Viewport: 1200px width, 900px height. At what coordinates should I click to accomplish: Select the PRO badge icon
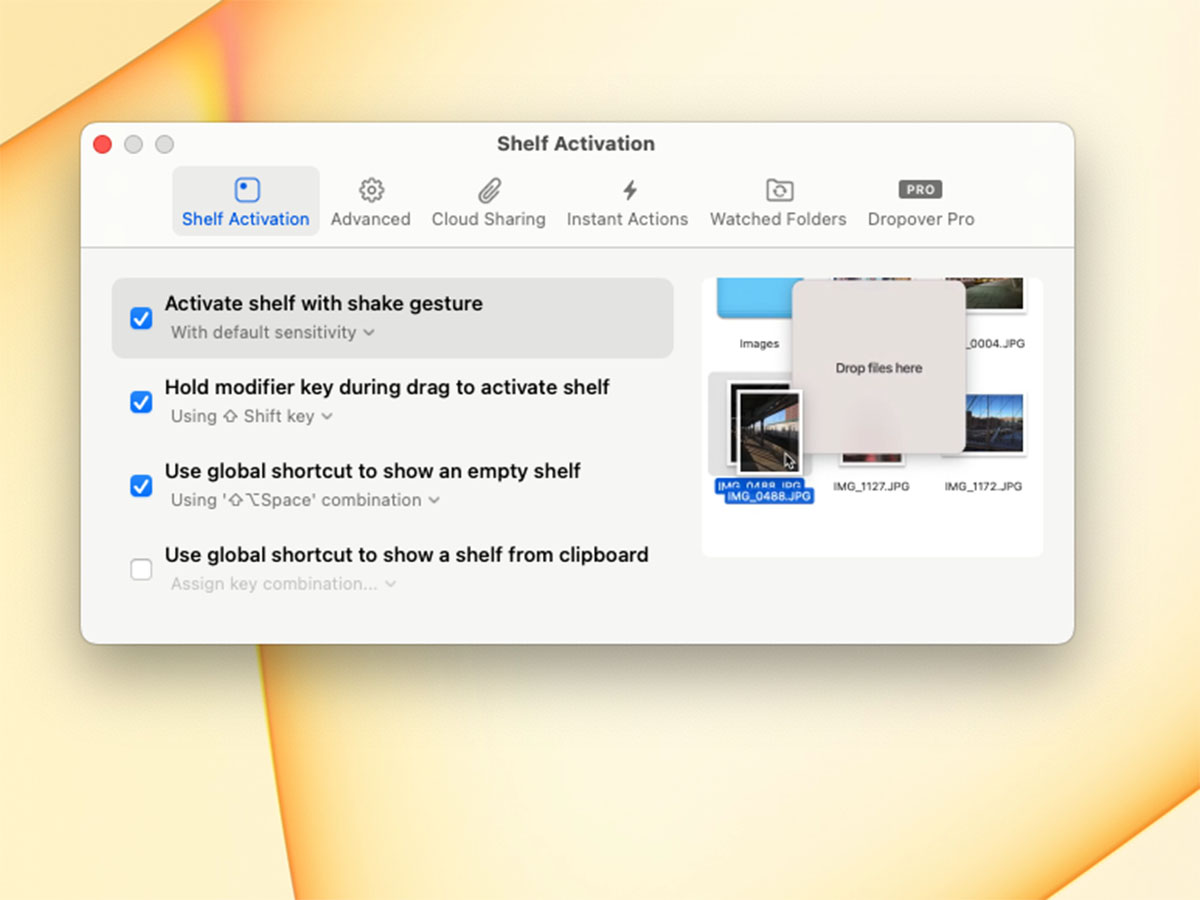click(x=920, y=190)
